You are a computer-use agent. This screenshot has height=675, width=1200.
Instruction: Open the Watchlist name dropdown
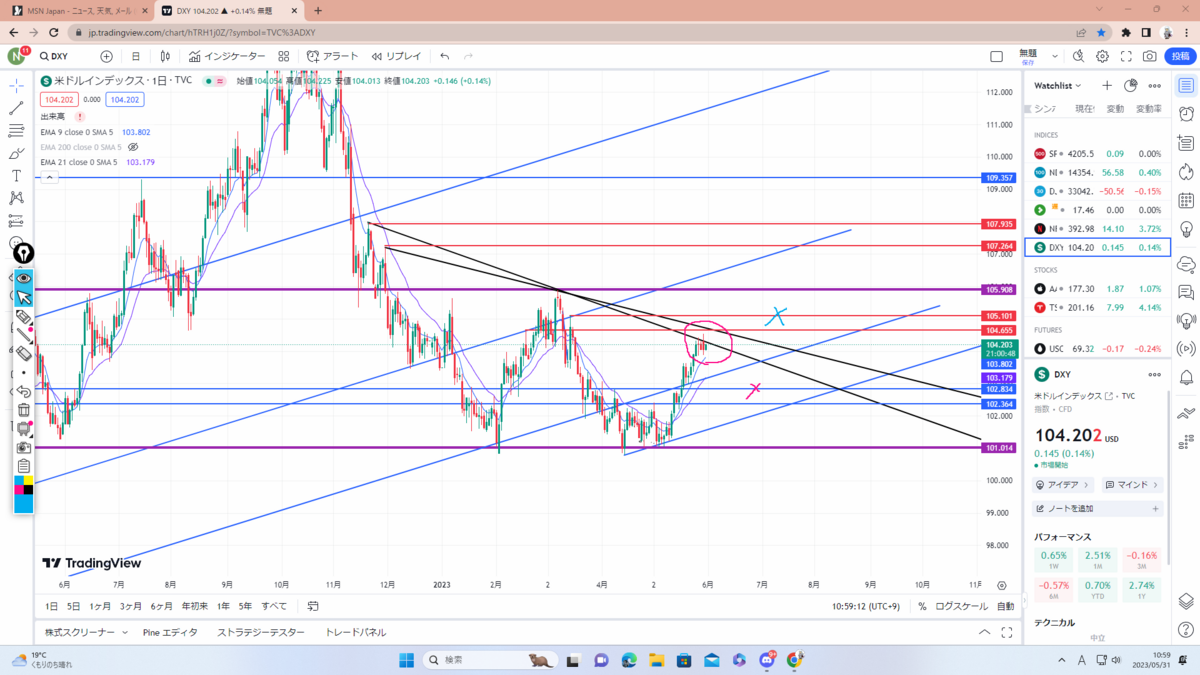coord(1059,86)
